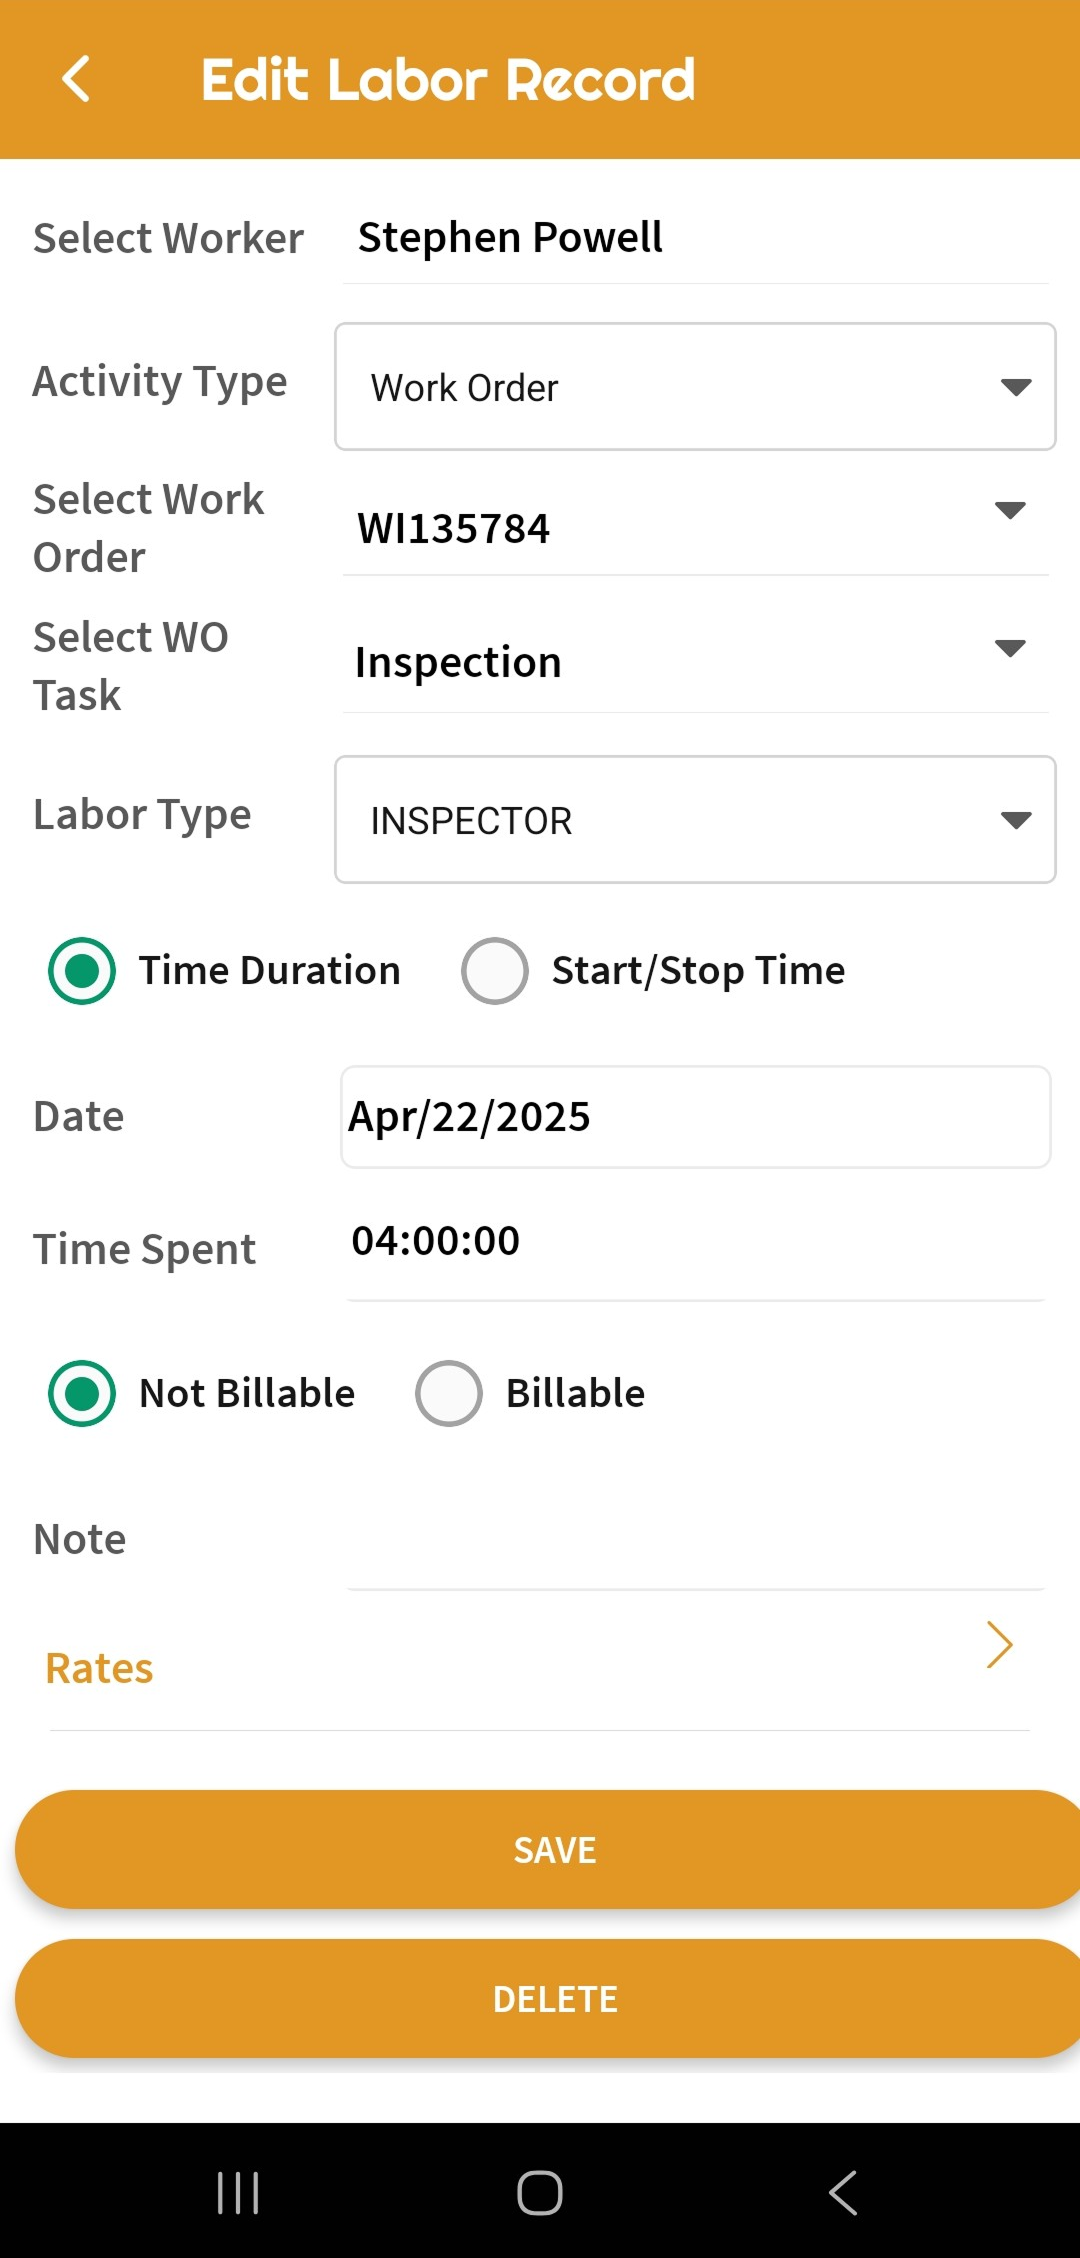Open the Activity Type dropdown
Viewport: 1080px width, 2258px height.
click(x=695, y=387)
